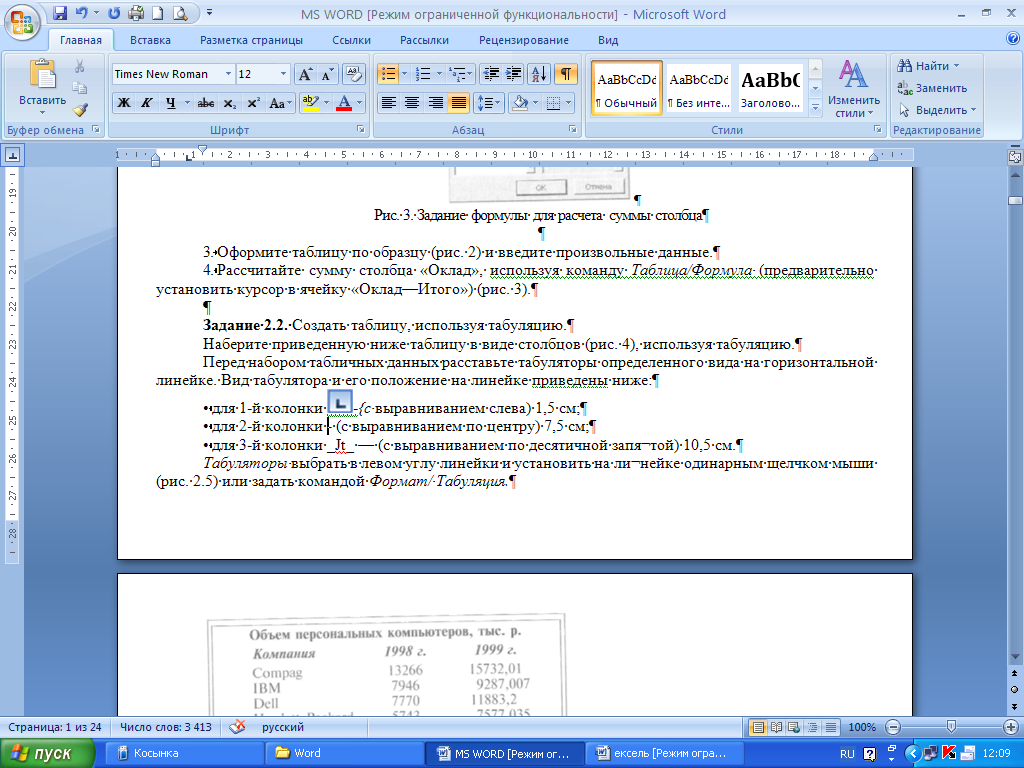Open the Вид tab
Screen dimensions: 1024x768
(x=608, y=40)
